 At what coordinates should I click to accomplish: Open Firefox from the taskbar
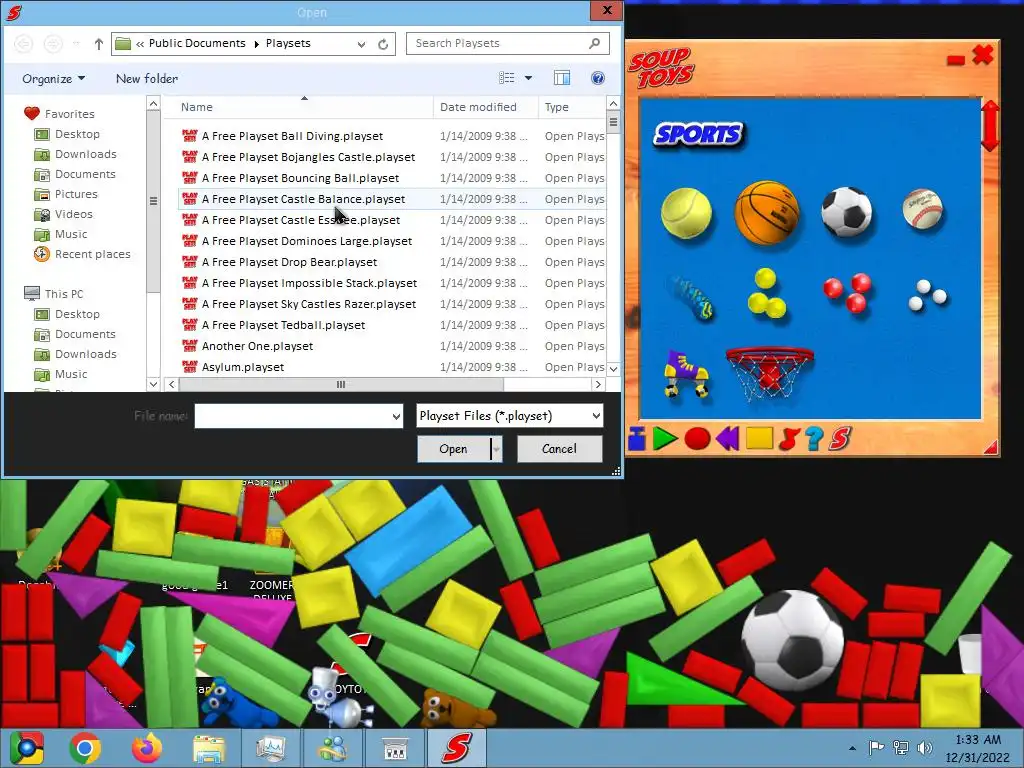(147, 748)
